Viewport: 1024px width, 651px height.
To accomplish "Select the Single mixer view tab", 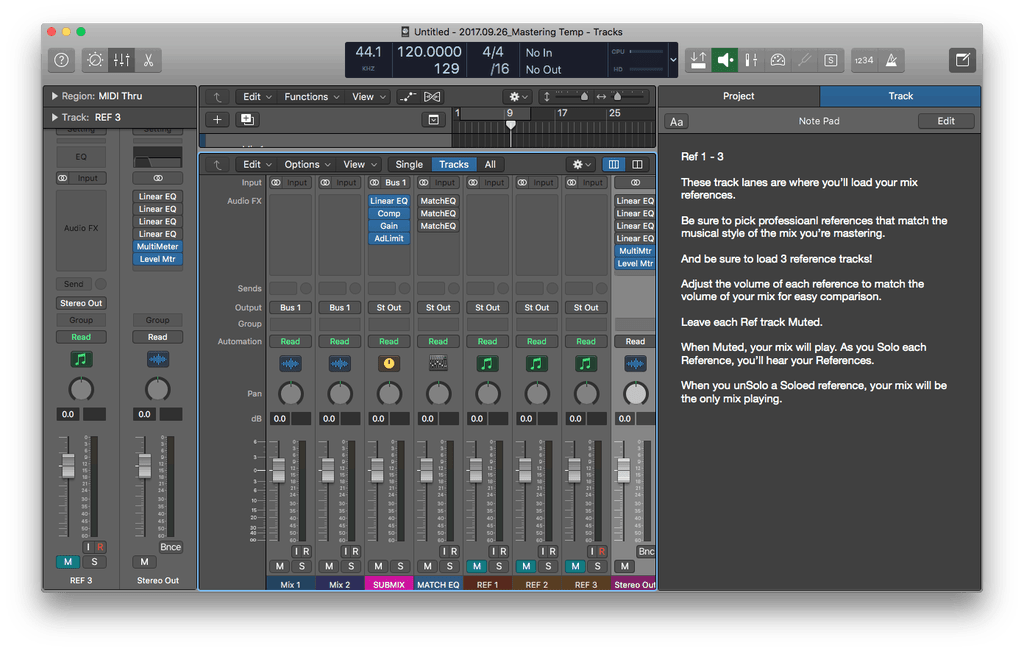I will (409, 164).
